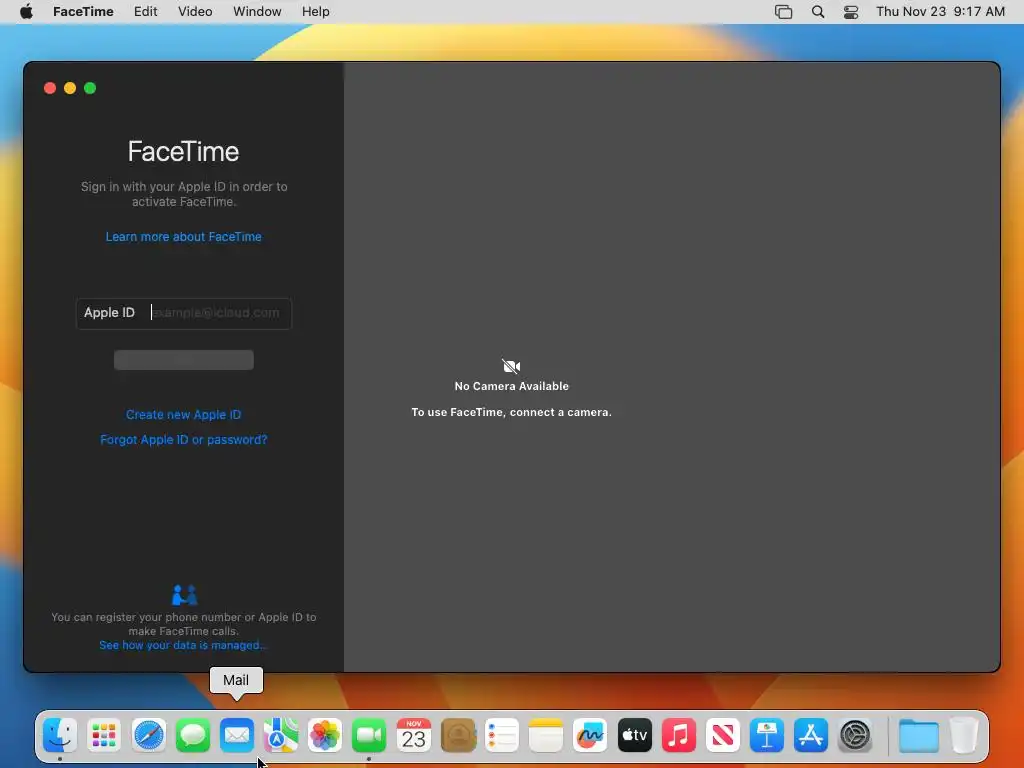Minimize the FaceTime window
This screenshot has height=768, width=1024.
click(70, 88)
